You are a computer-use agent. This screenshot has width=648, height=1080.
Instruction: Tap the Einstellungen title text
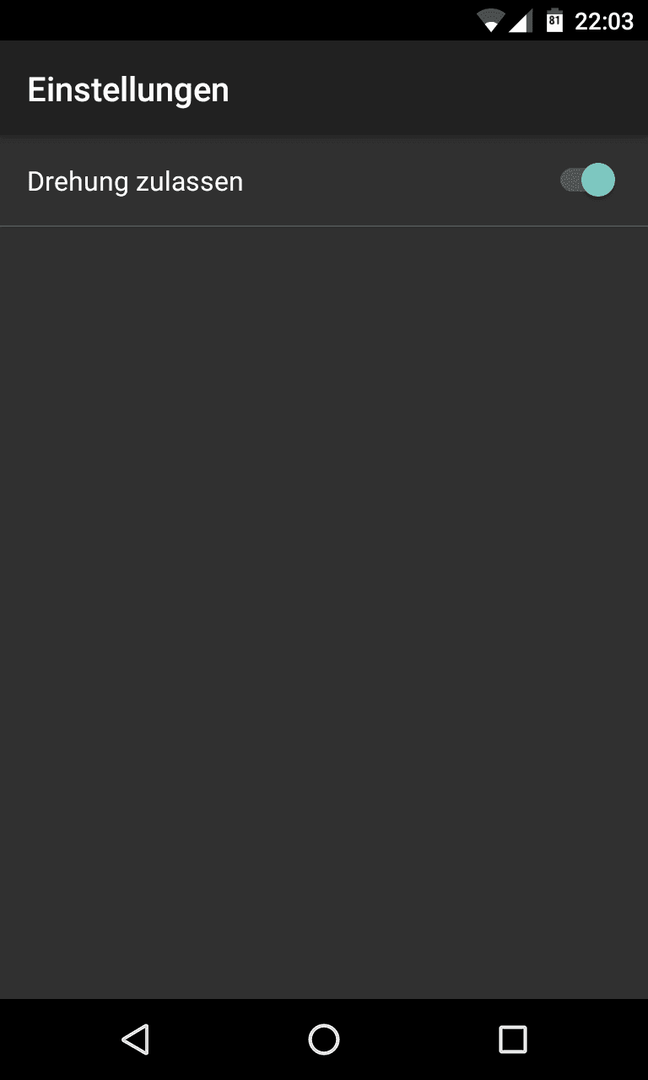coord(128,91)
